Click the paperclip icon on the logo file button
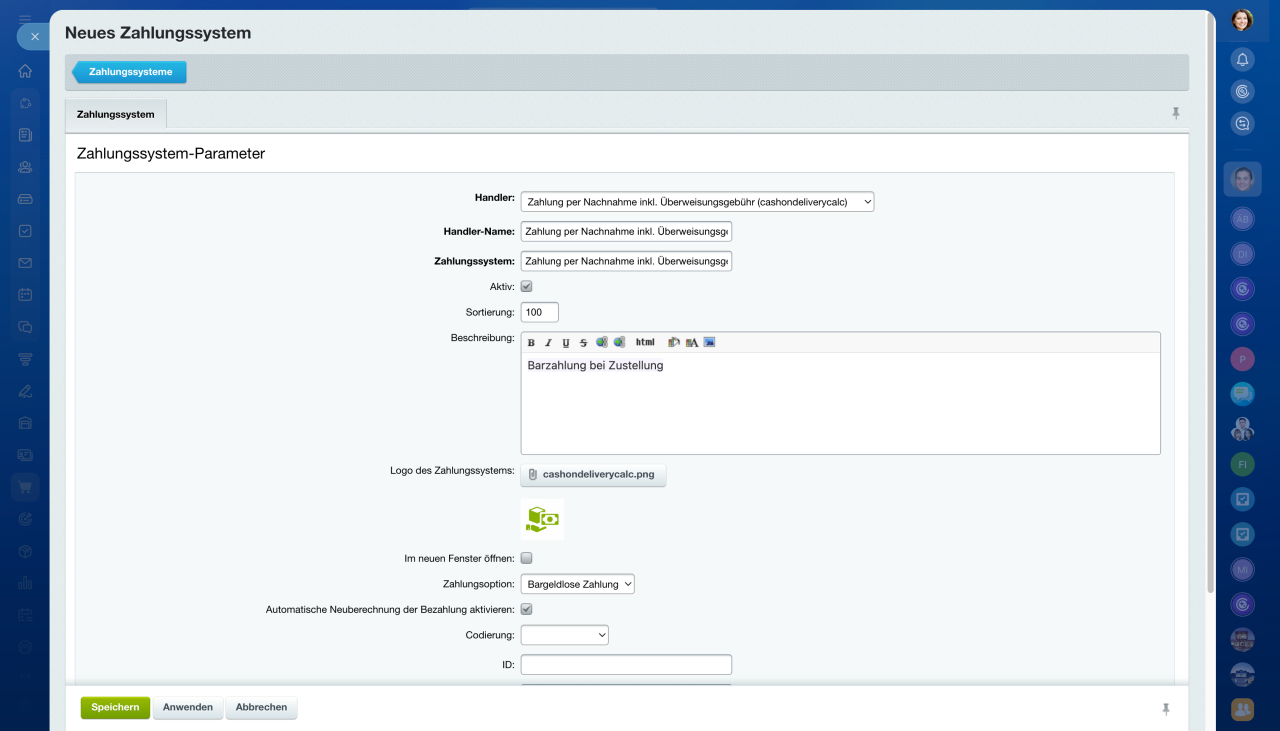This screenshot has height=731, width=1280. (533, 475)
